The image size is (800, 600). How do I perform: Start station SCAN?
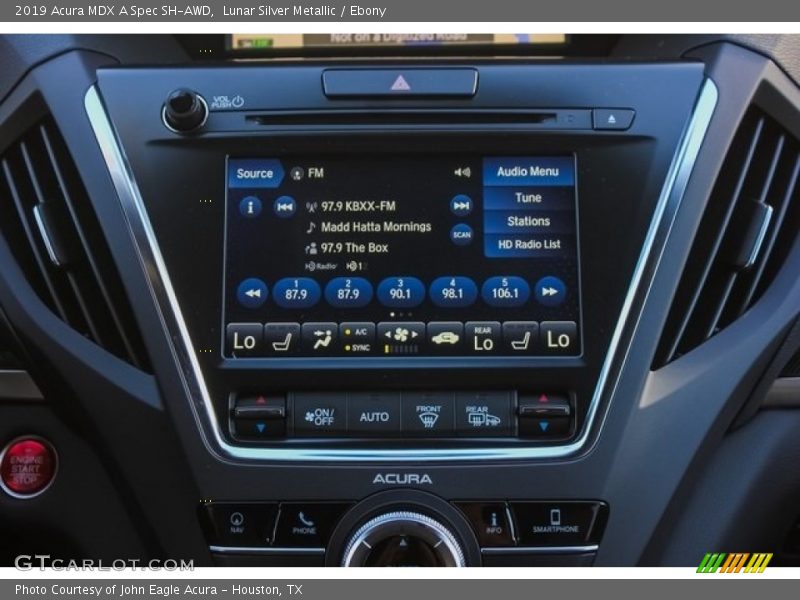coord(462,234)
